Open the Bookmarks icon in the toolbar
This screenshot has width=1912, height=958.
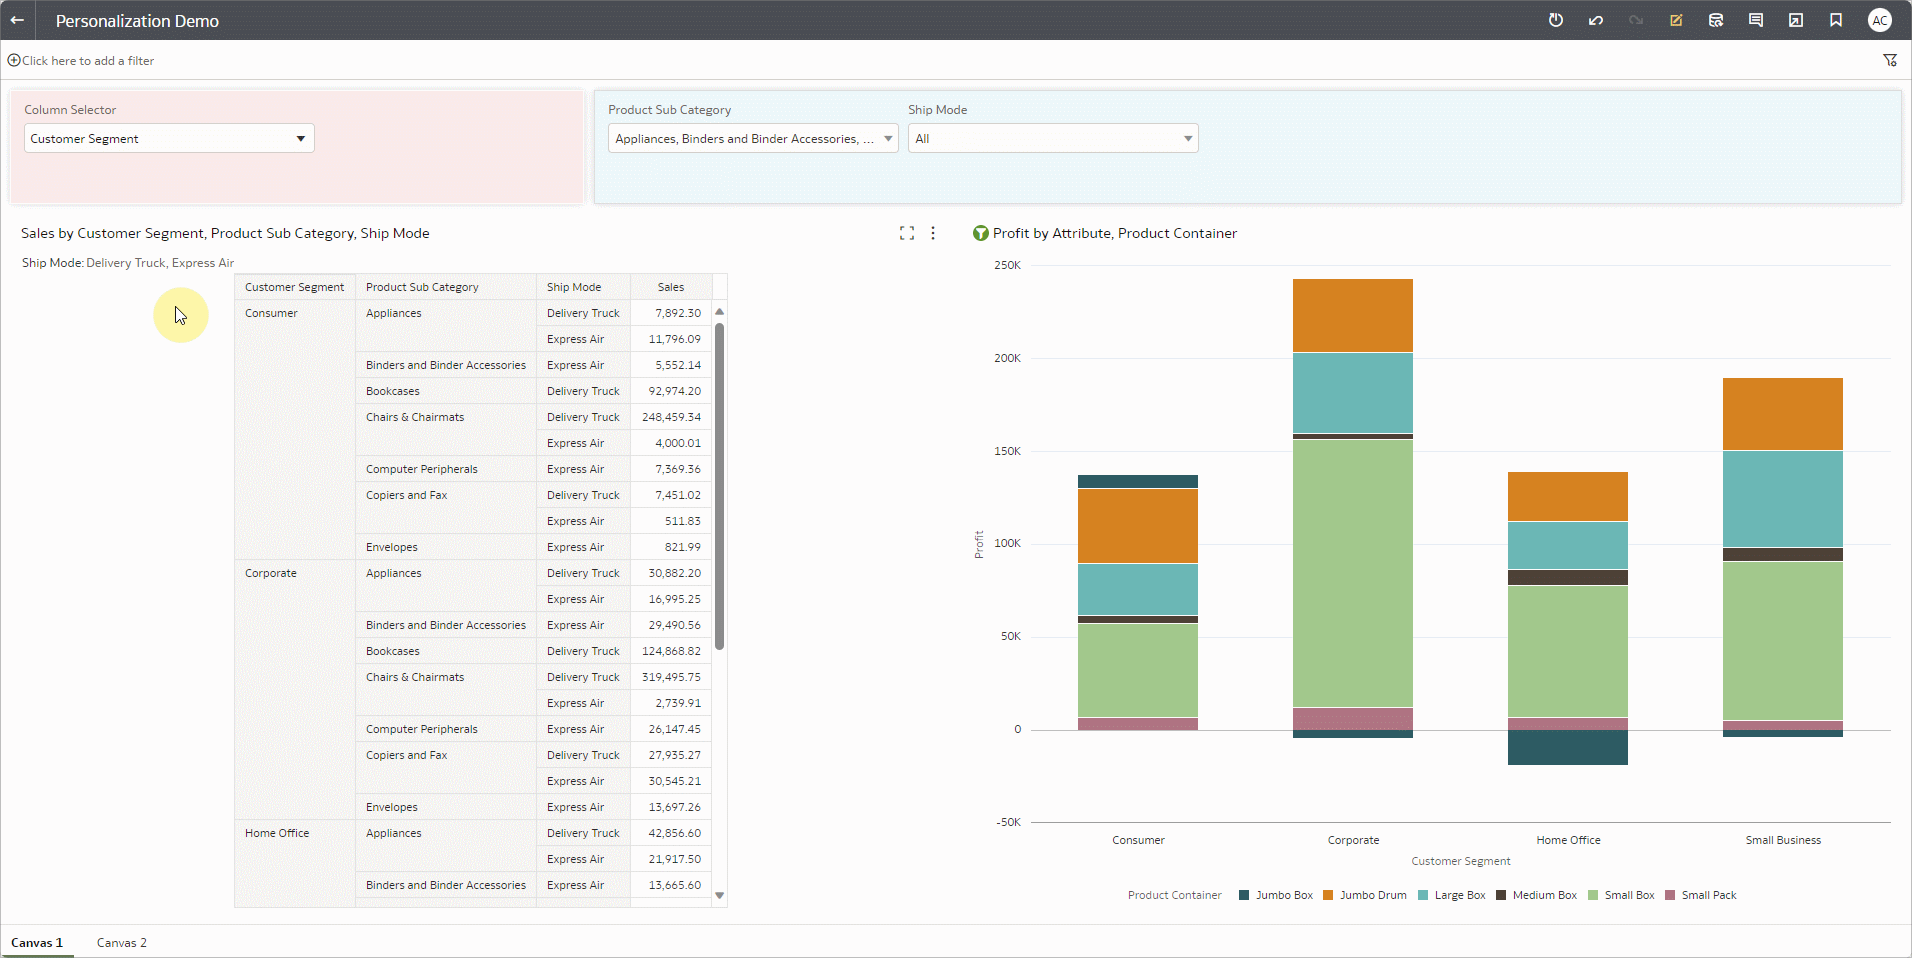click(x=1836, y=20)
